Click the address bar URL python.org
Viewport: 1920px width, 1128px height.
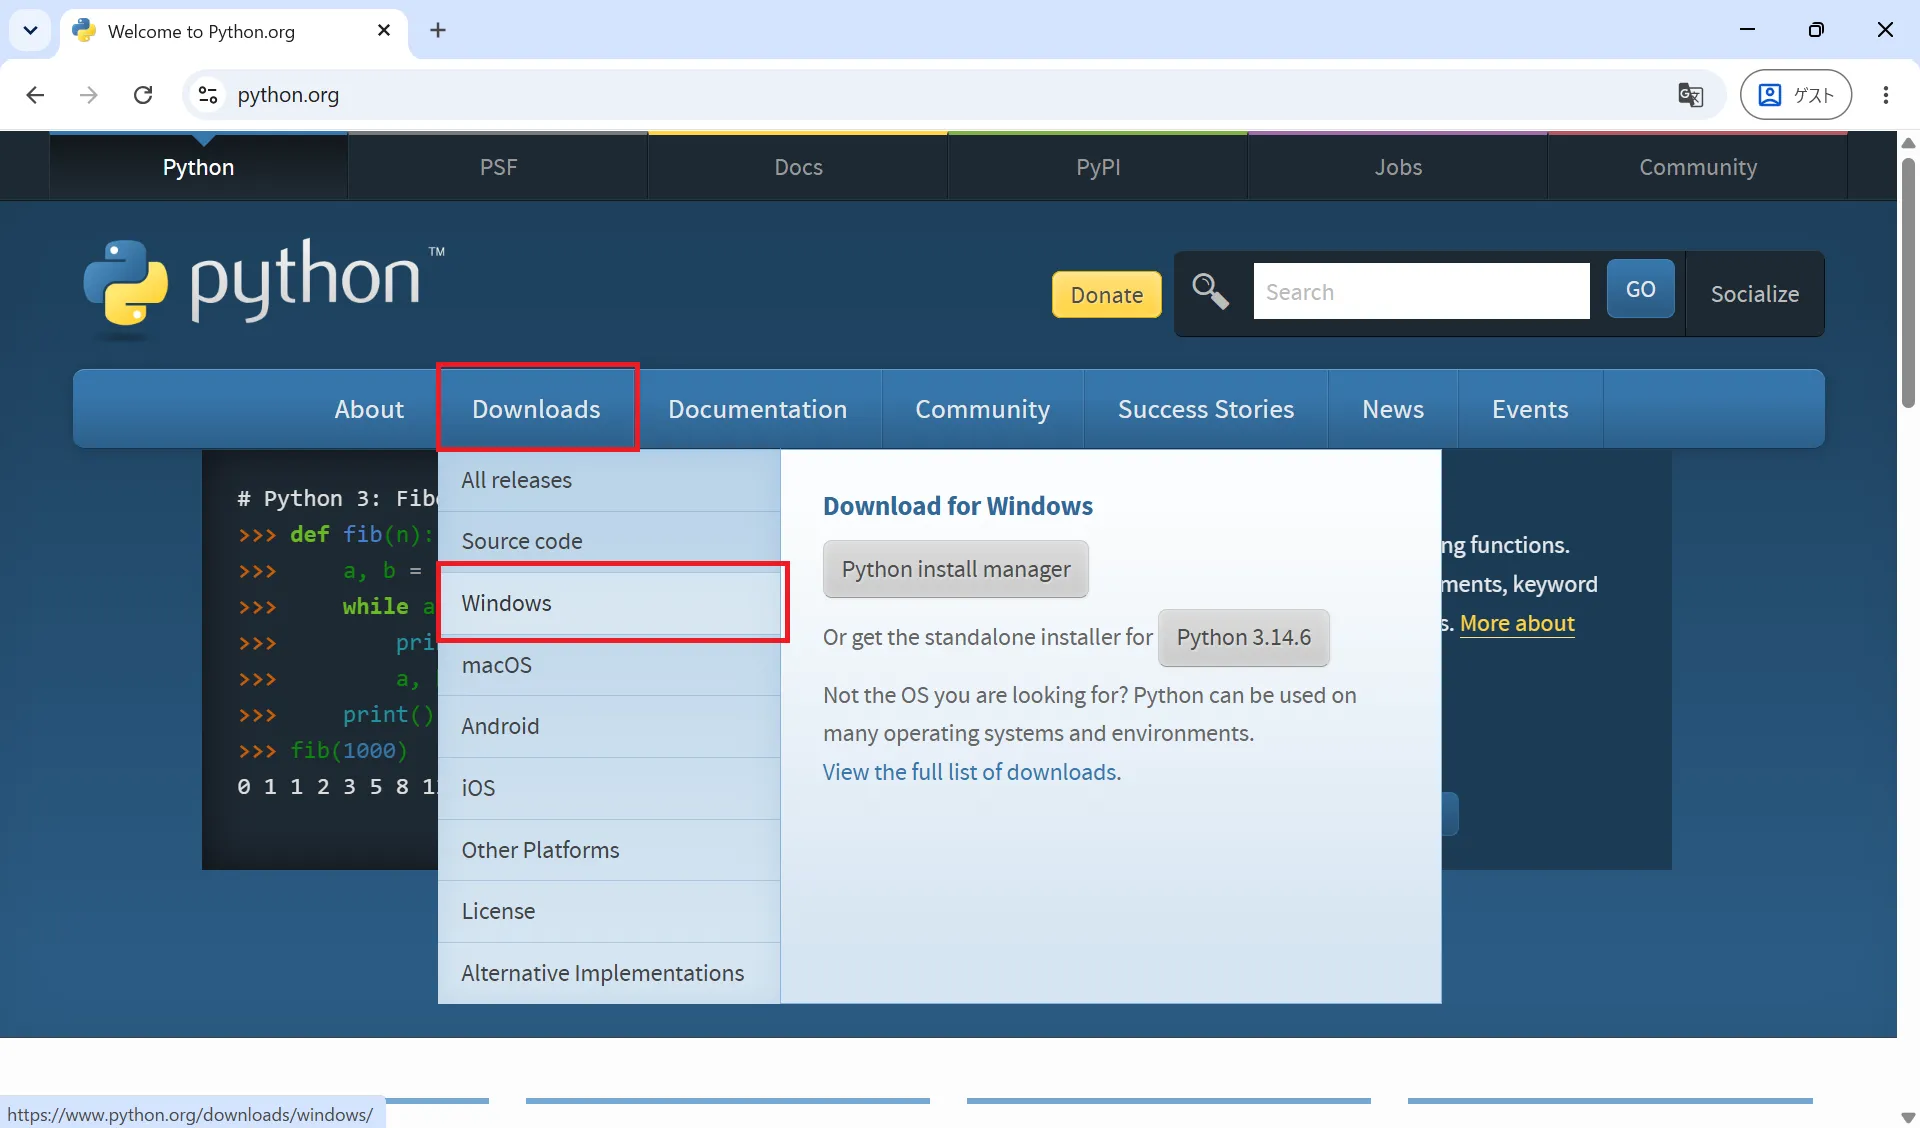coord(288,95)
